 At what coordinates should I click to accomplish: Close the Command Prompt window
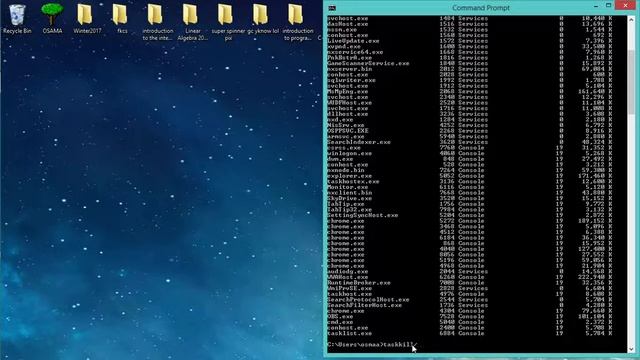click(625, 5)
